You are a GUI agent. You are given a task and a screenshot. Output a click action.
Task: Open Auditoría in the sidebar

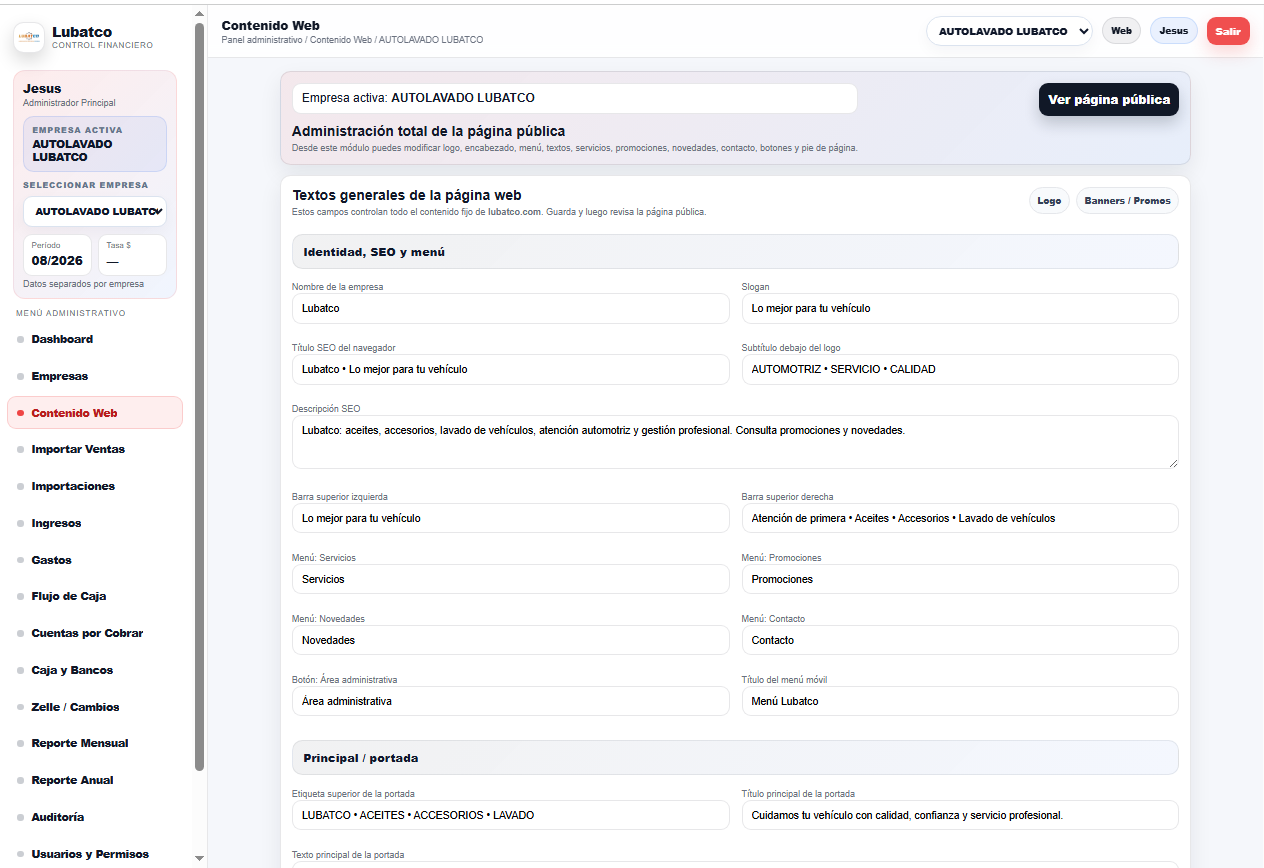coord(95,817)
